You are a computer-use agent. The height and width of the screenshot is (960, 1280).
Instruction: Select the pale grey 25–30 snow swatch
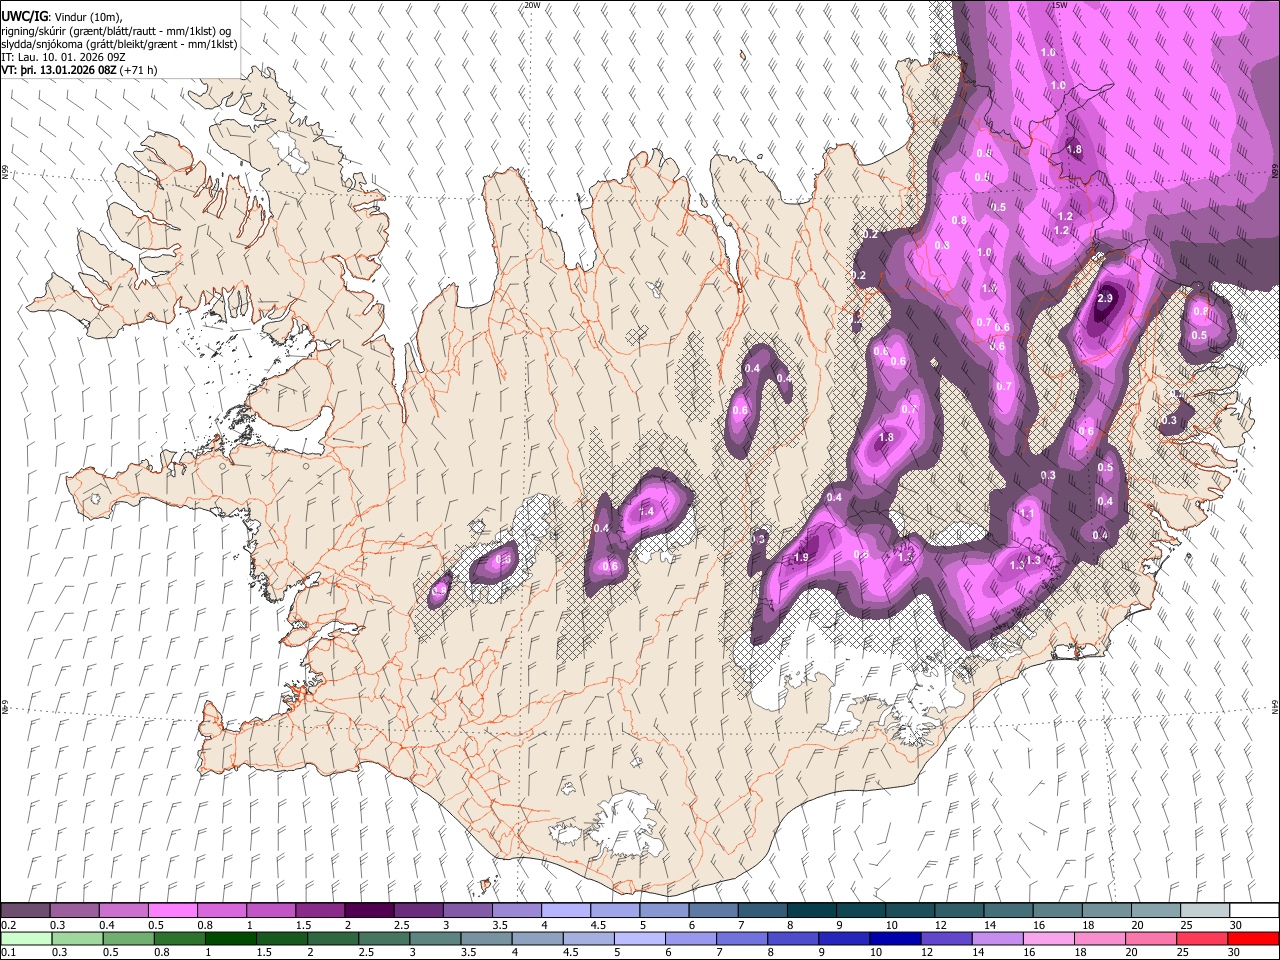coord(1205,911)
